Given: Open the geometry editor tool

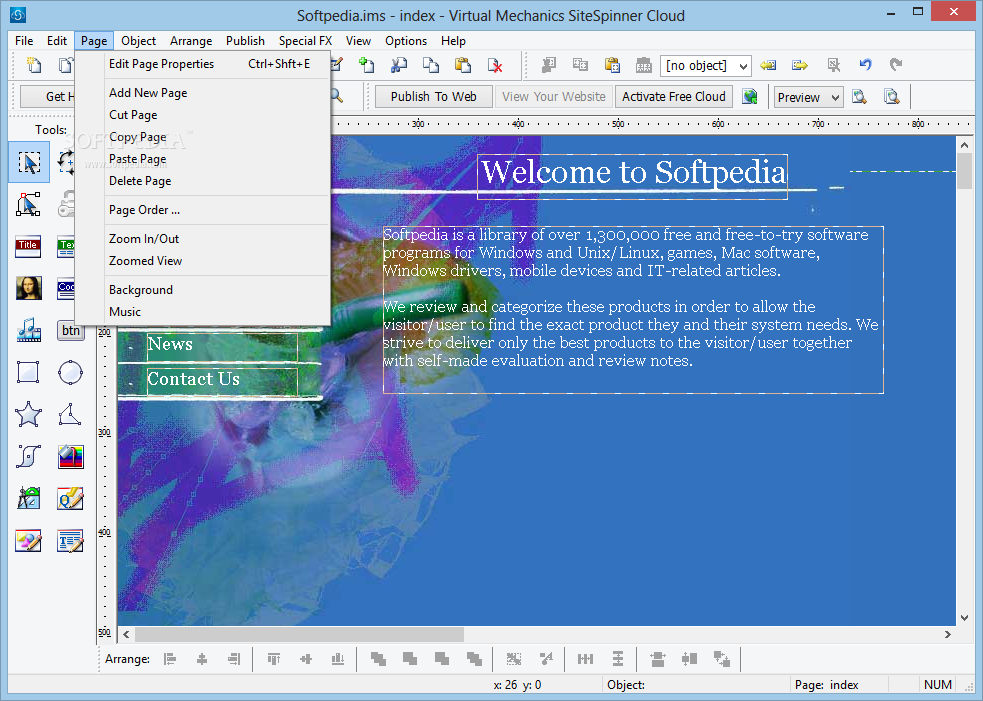Looking at the screenshot, I should pos(28,498).
